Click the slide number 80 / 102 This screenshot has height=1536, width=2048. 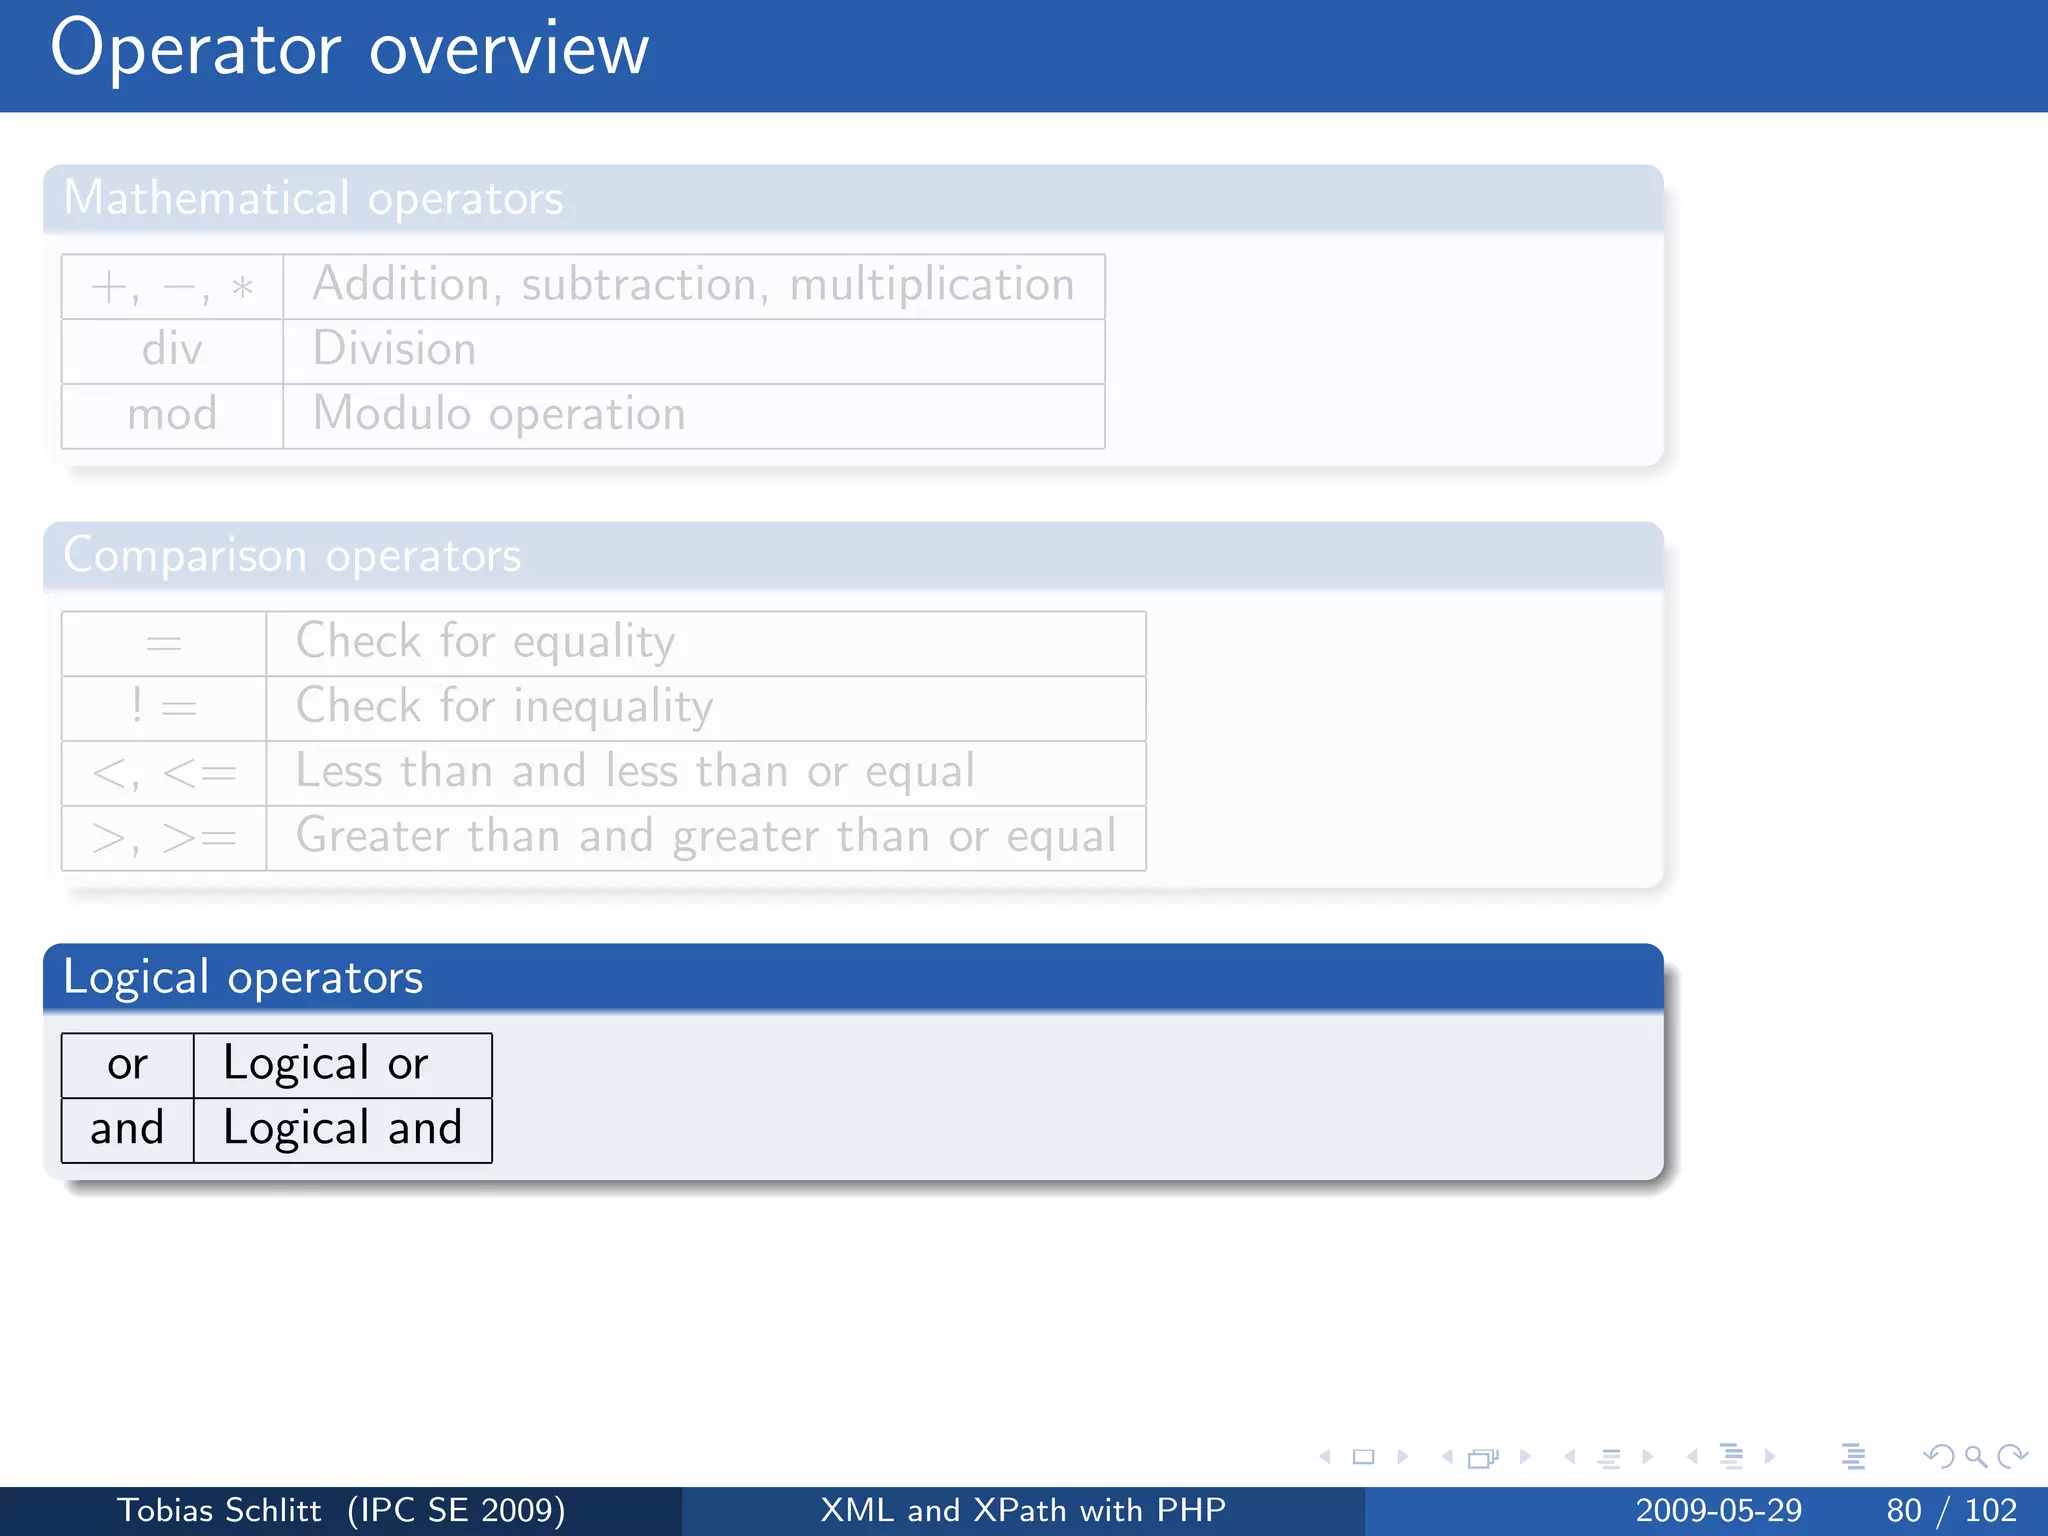(1951, 1510)
